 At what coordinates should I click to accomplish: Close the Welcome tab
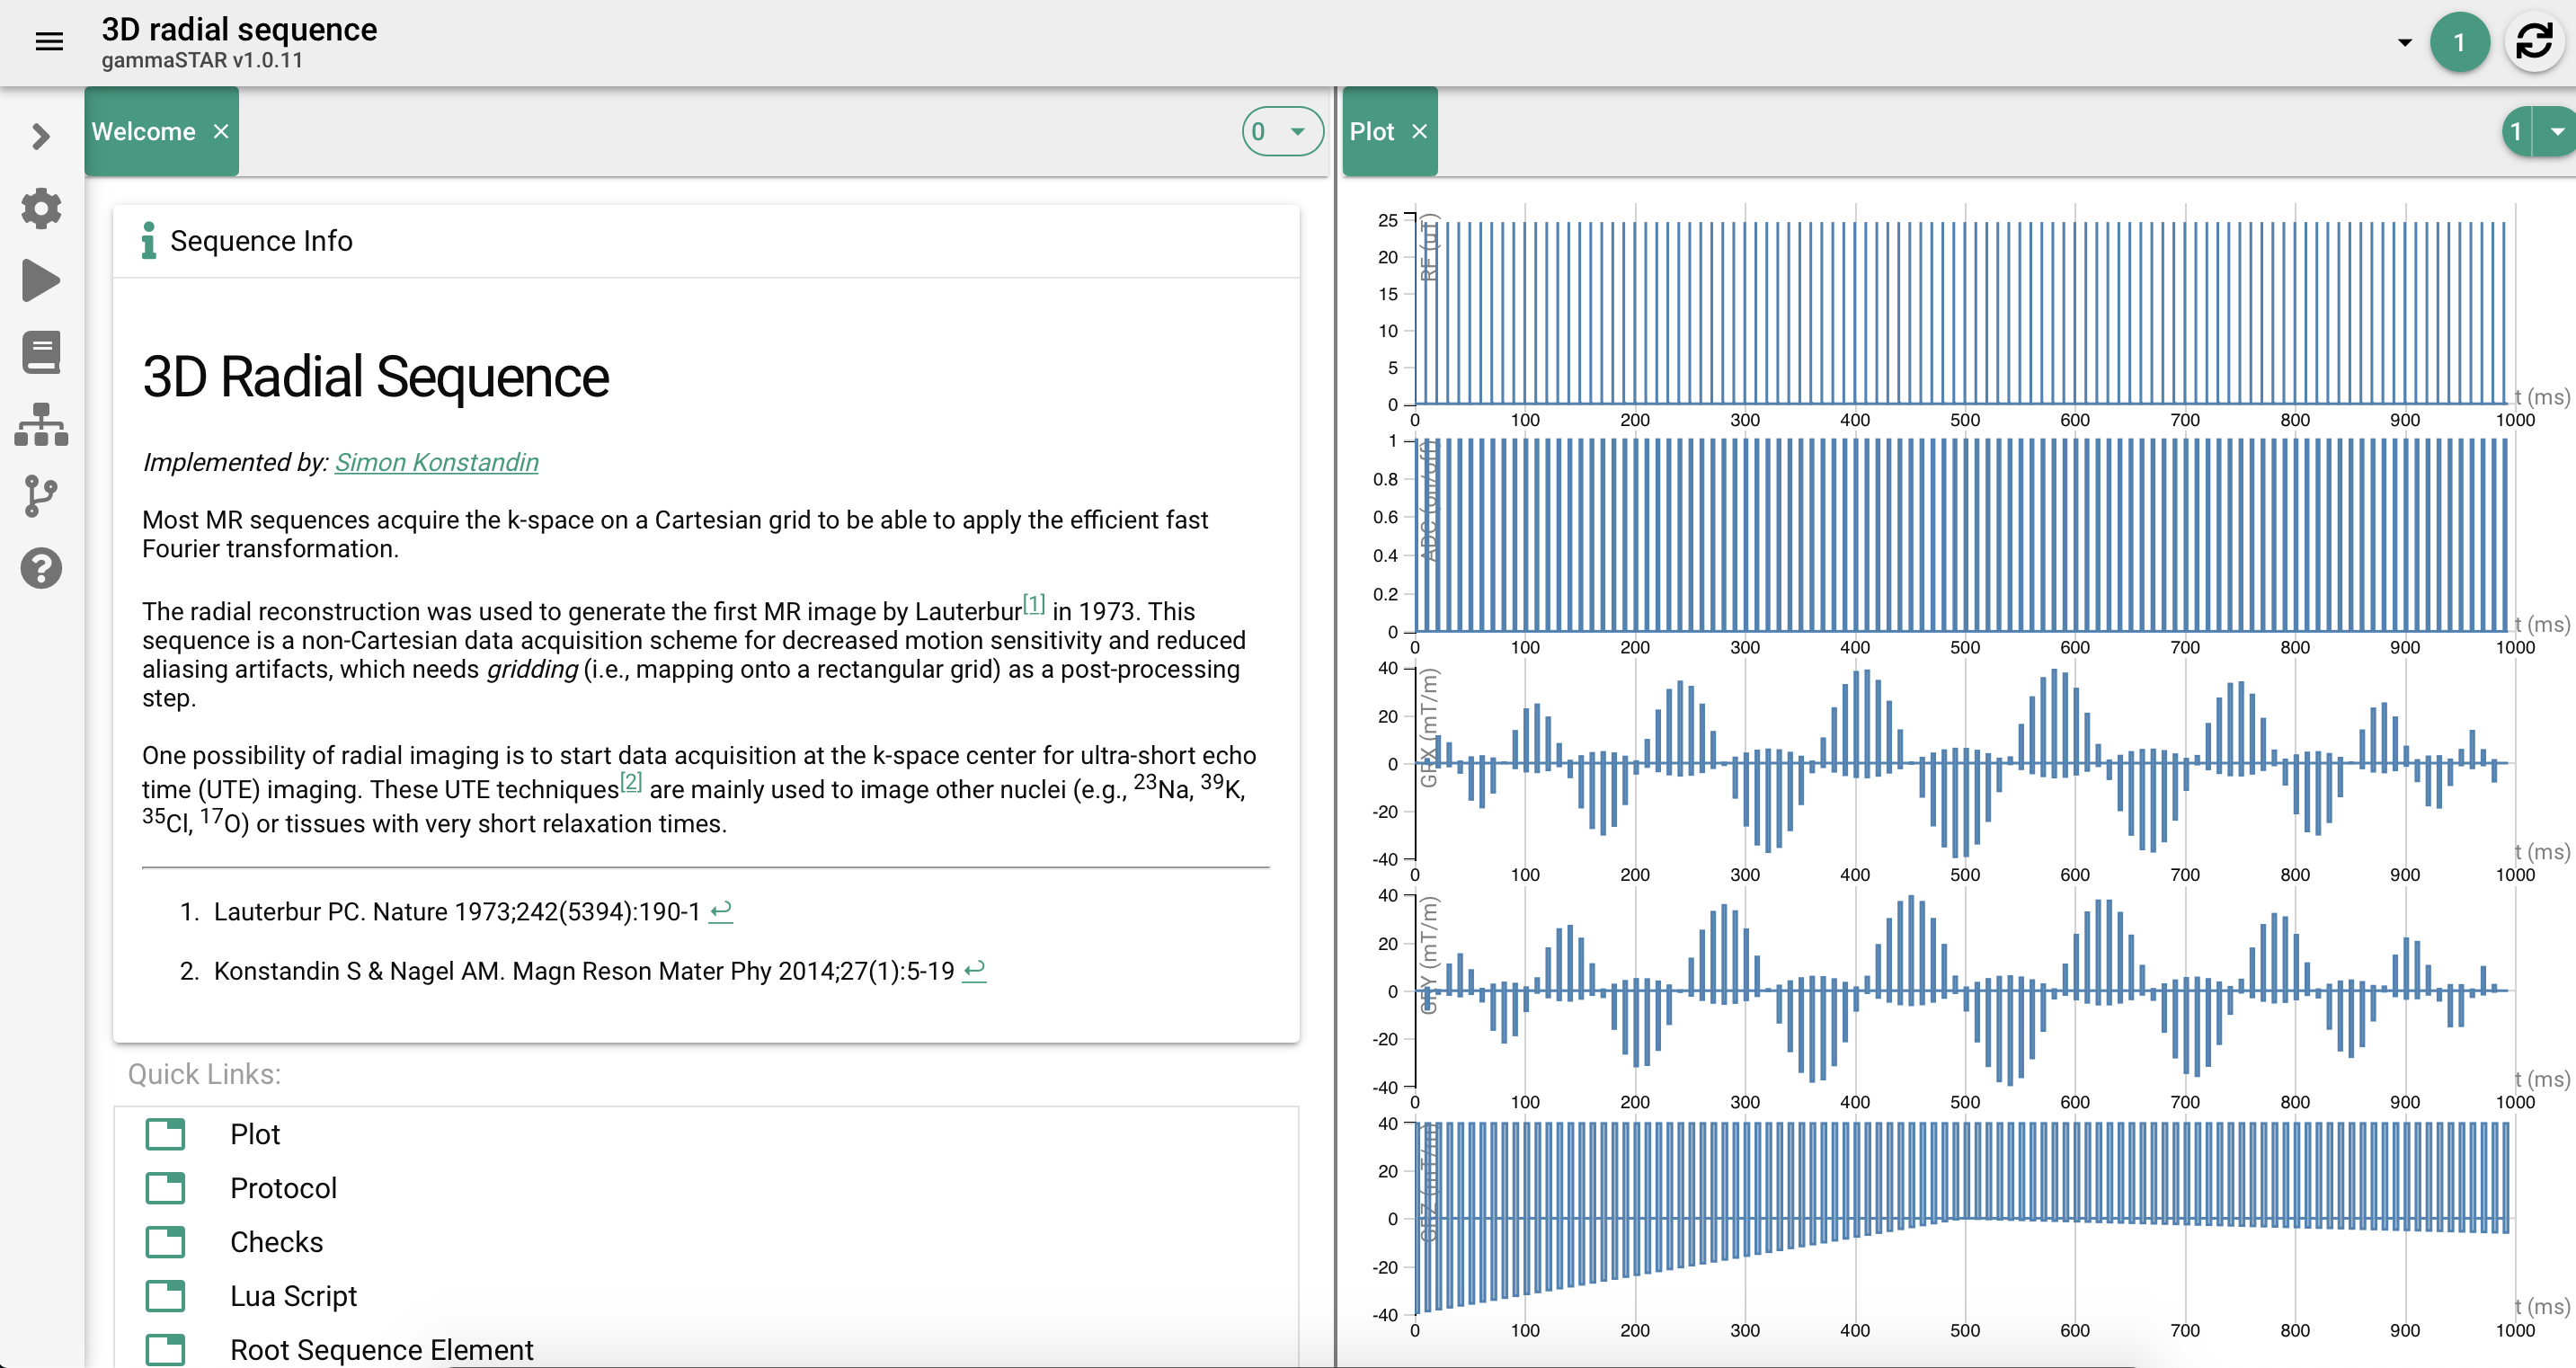point(221,131)
